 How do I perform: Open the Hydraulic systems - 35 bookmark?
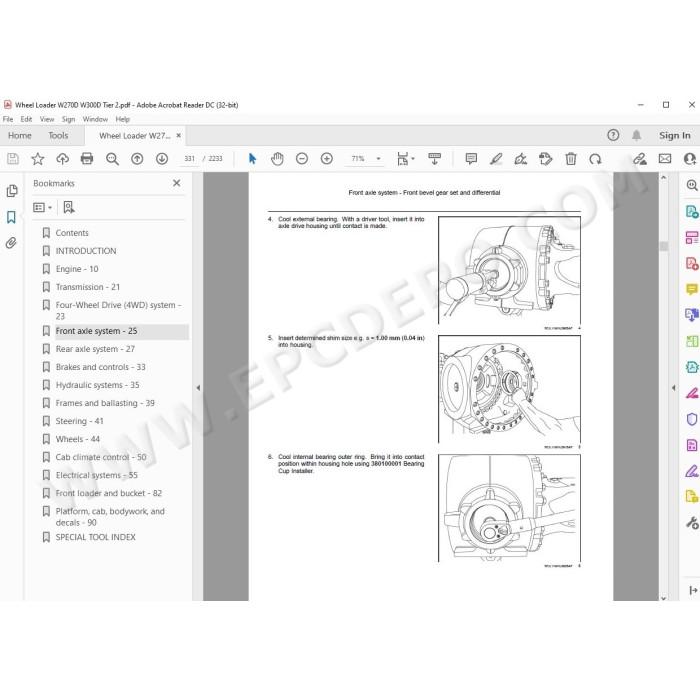97,385
